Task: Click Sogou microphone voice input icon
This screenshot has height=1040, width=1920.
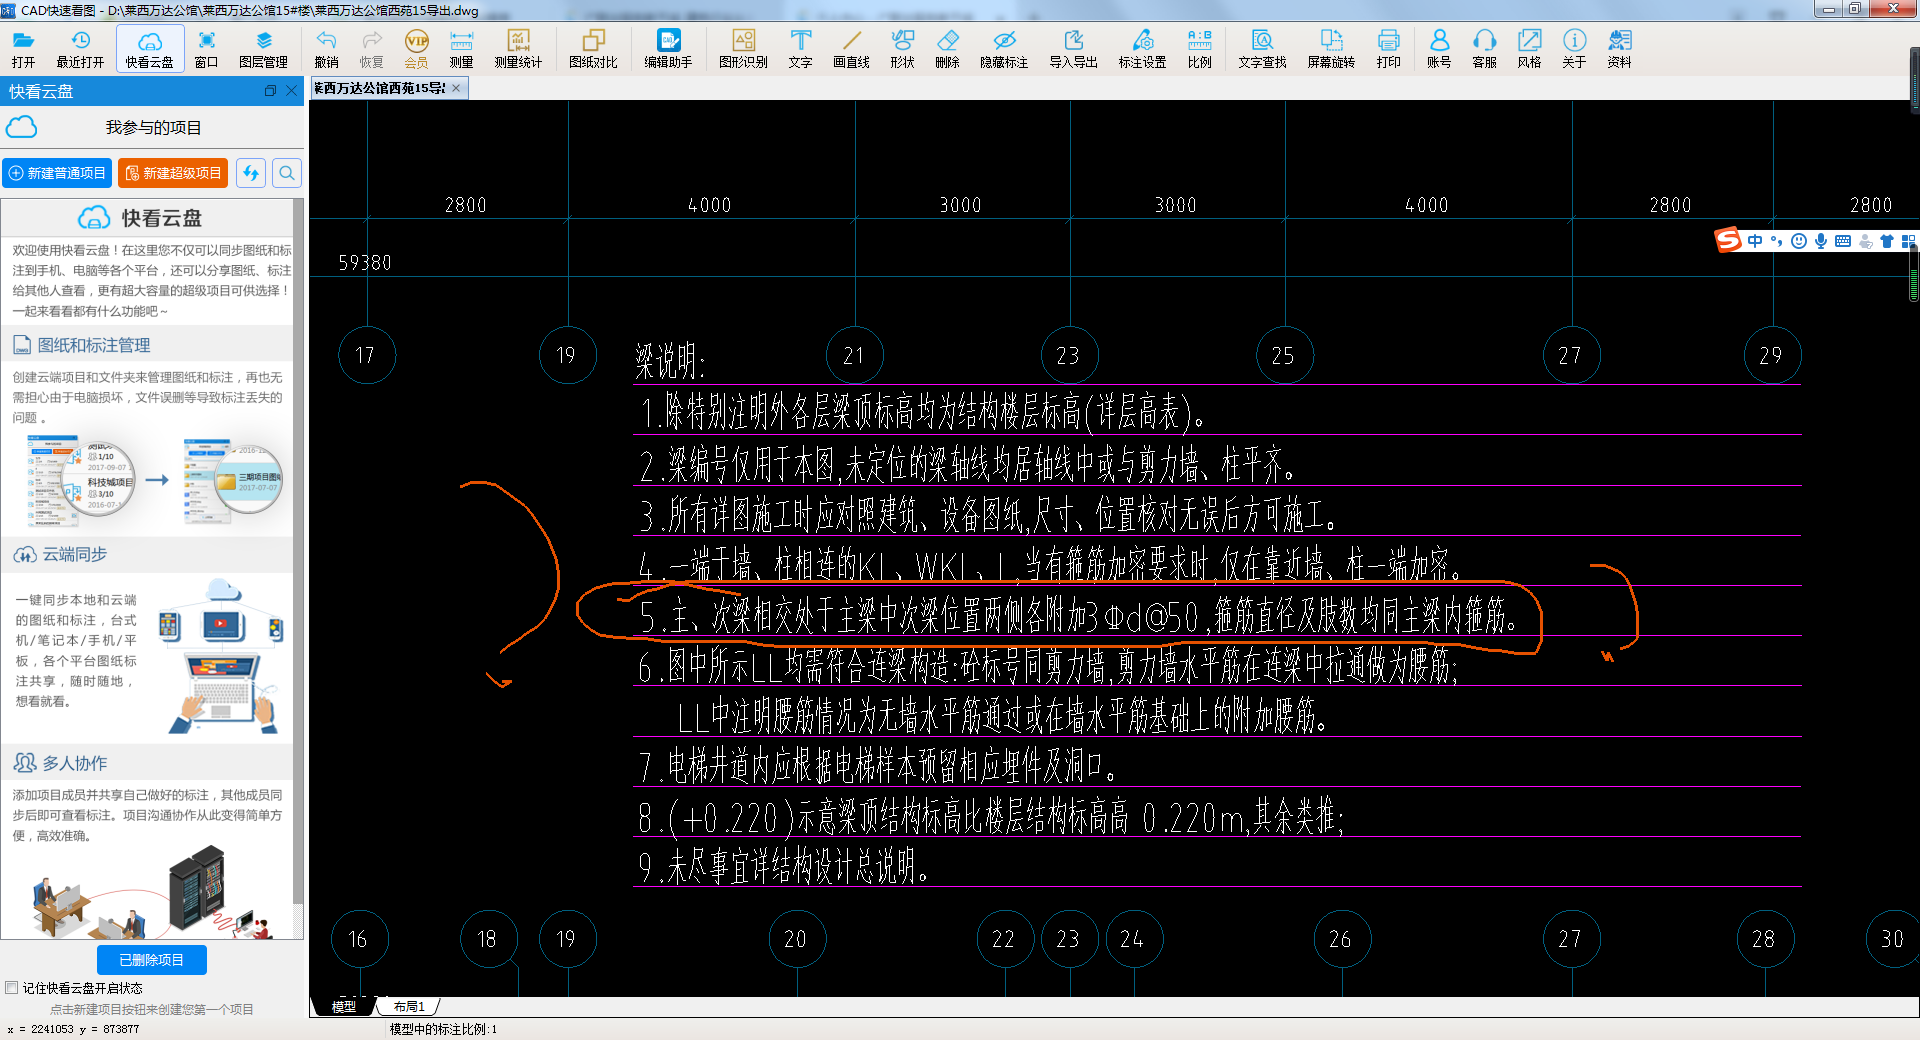Action: point(1821,241)
